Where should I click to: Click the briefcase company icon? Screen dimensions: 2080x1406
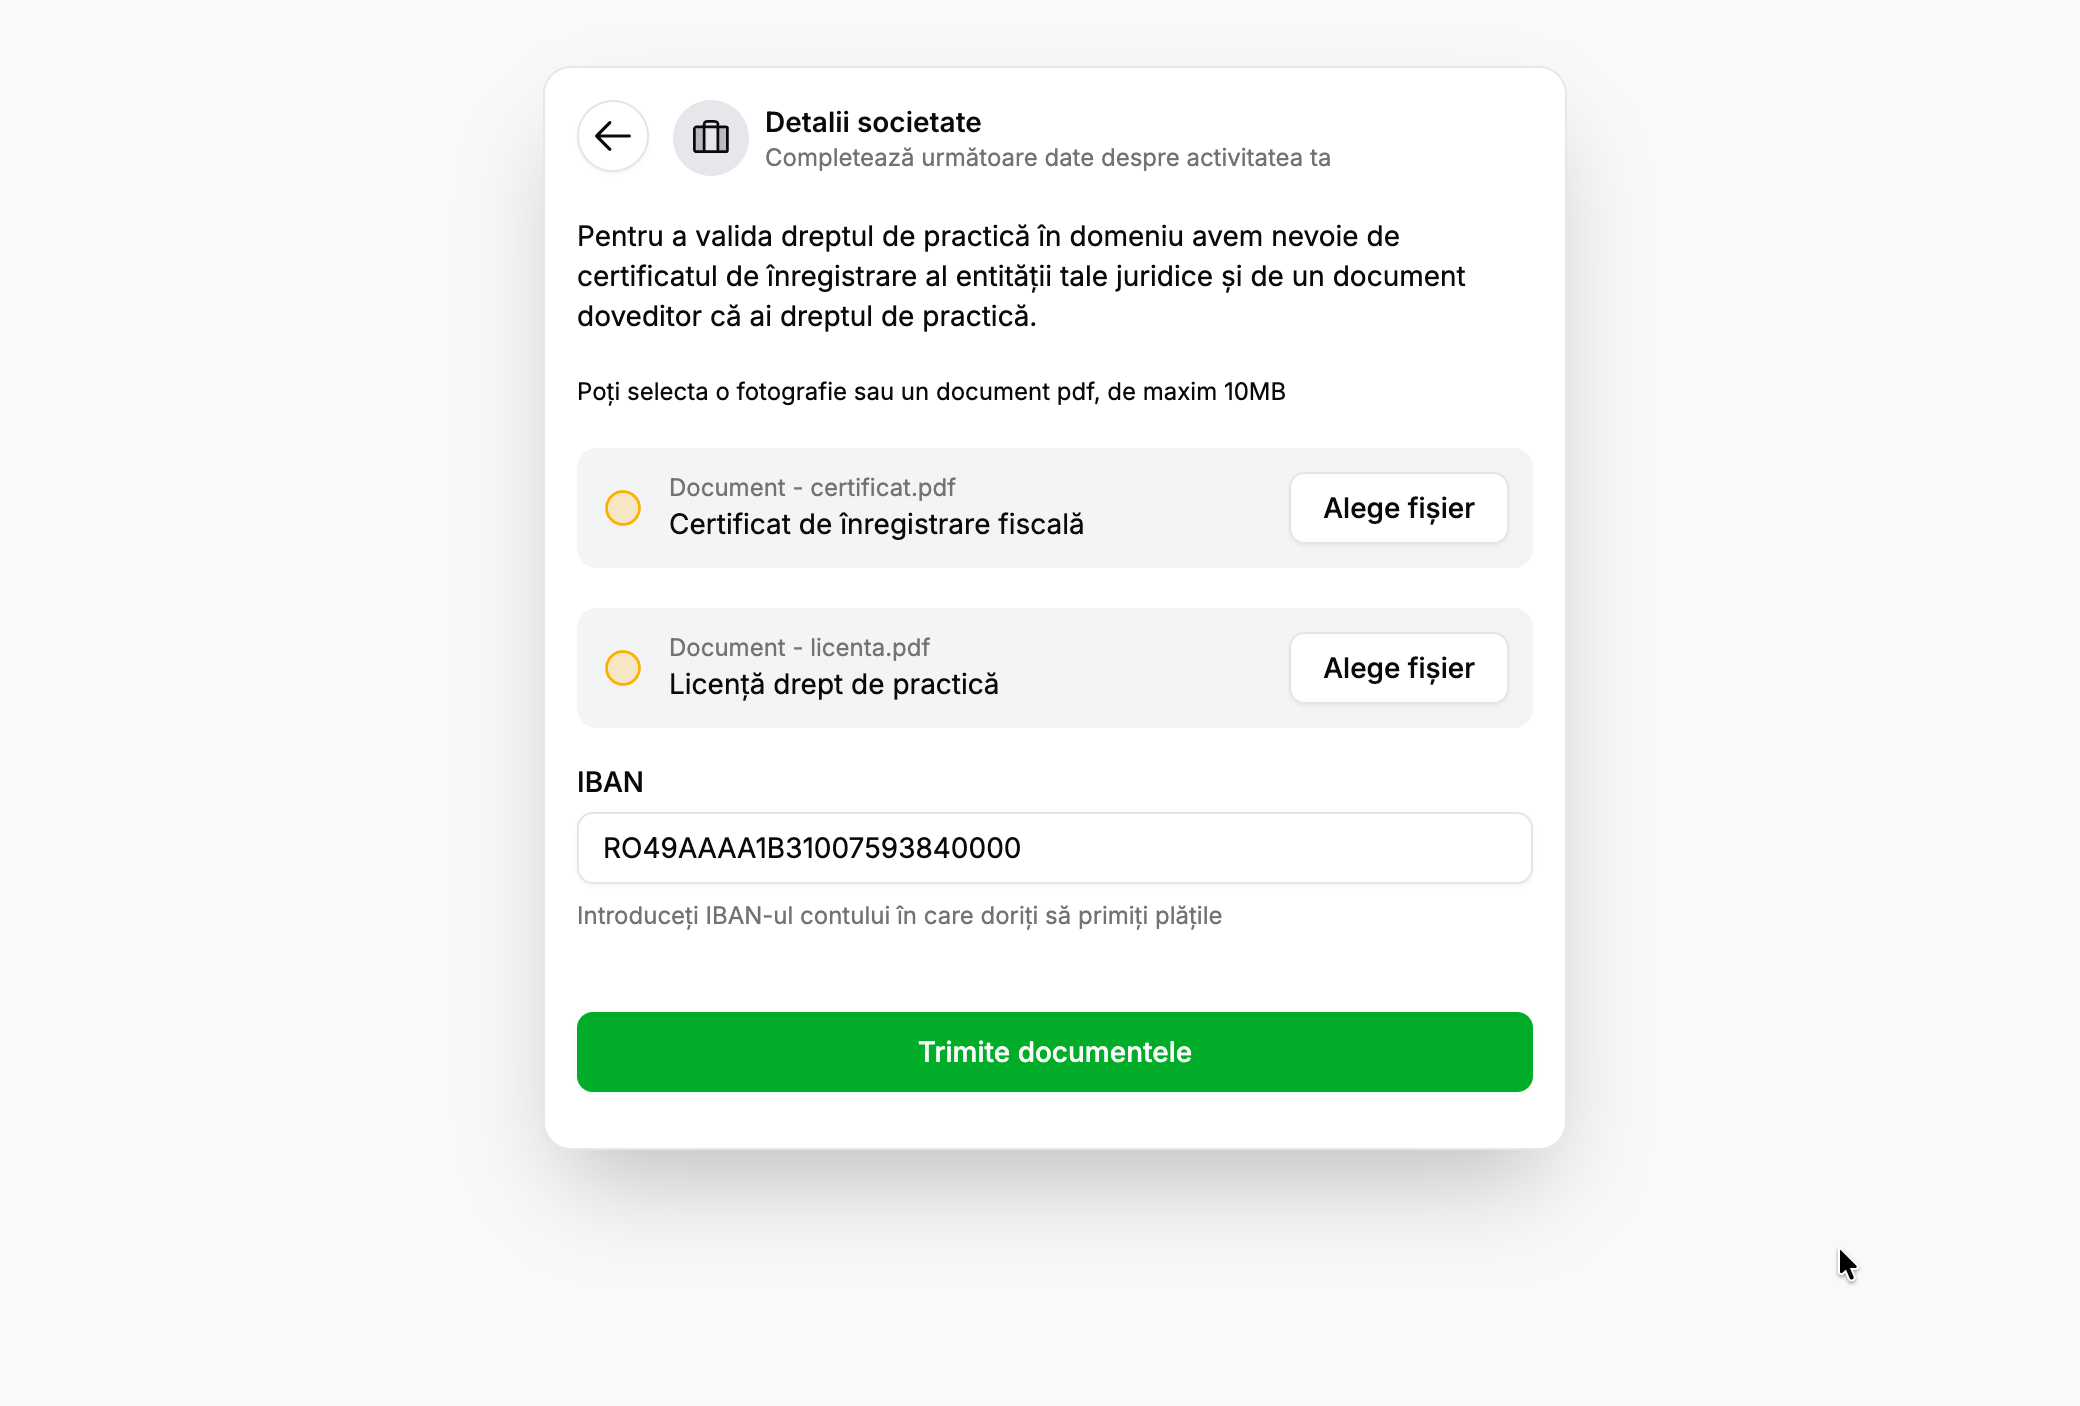[x=710, y=137]
